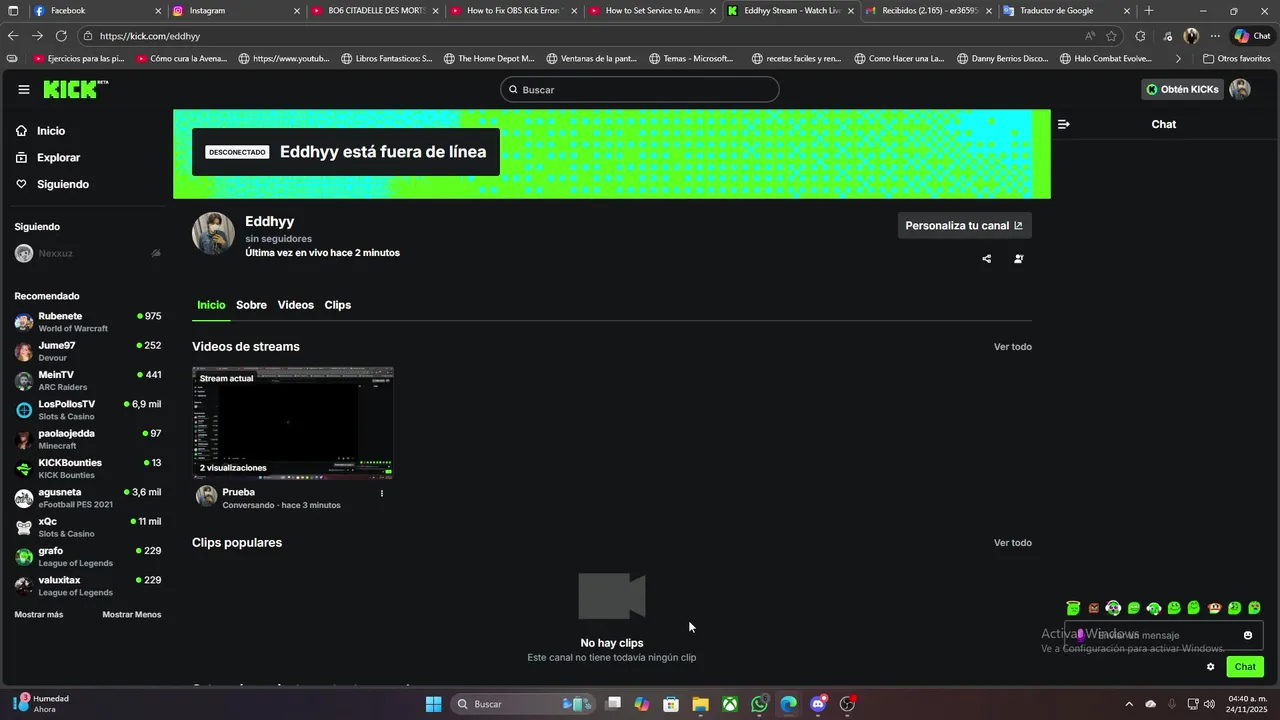Image resolution: width=1280 pixels, height=720 pixels.
Task: Open volume control in system tray
Action: [1210, 704]
